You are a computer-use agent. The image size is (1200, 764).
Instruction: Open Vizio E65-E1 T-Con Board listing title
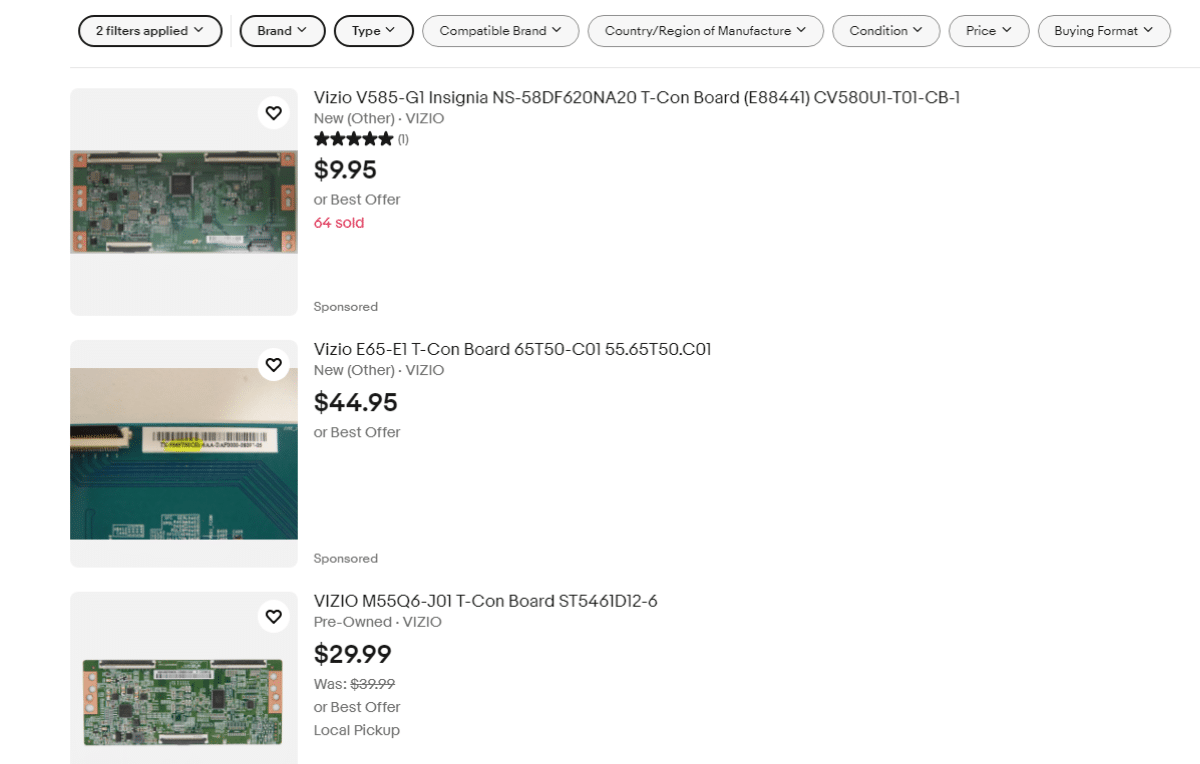(512, 349)
